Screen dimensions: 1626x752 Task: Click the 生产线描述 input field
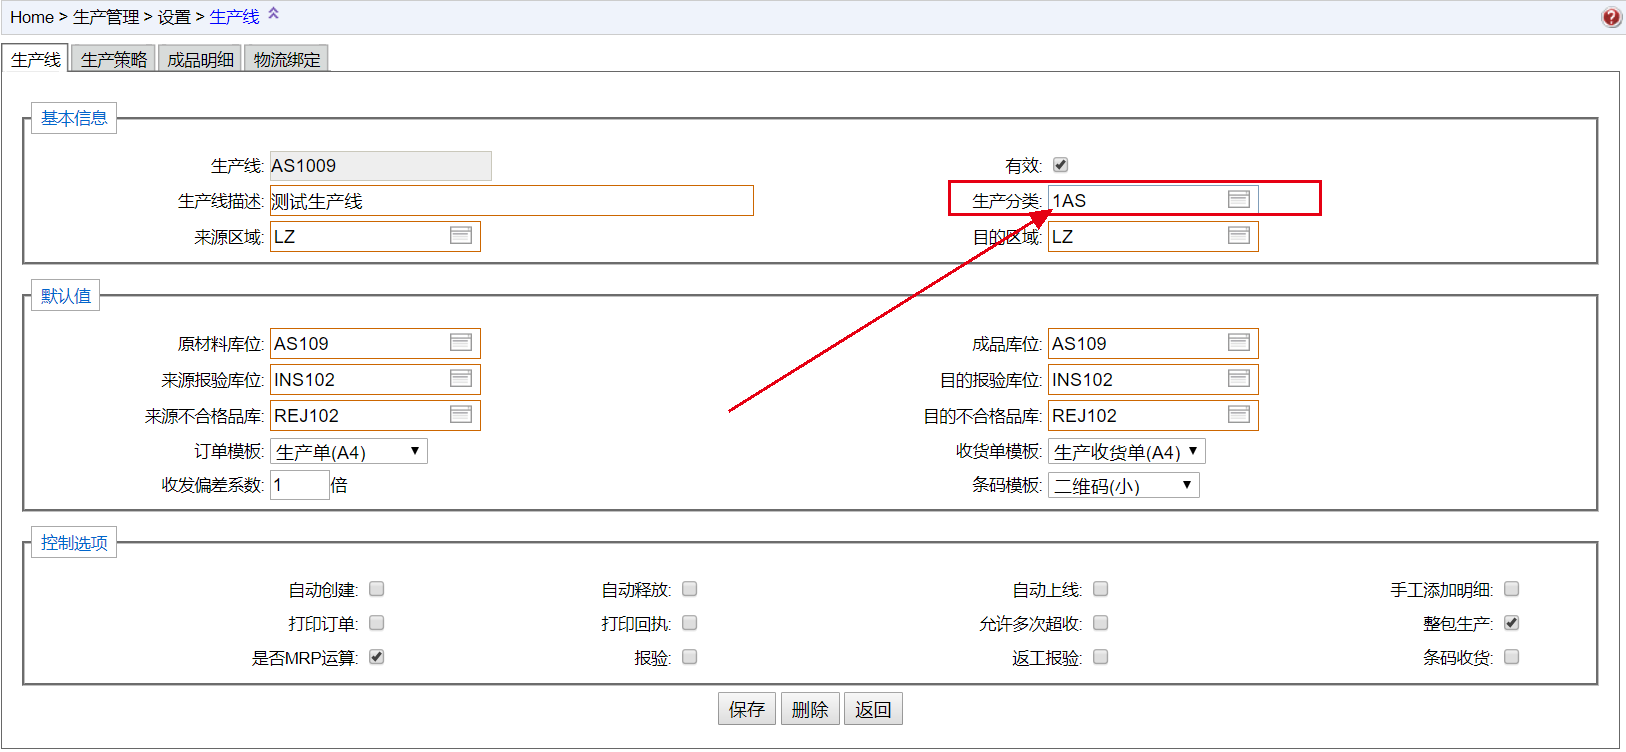(512, 201)
